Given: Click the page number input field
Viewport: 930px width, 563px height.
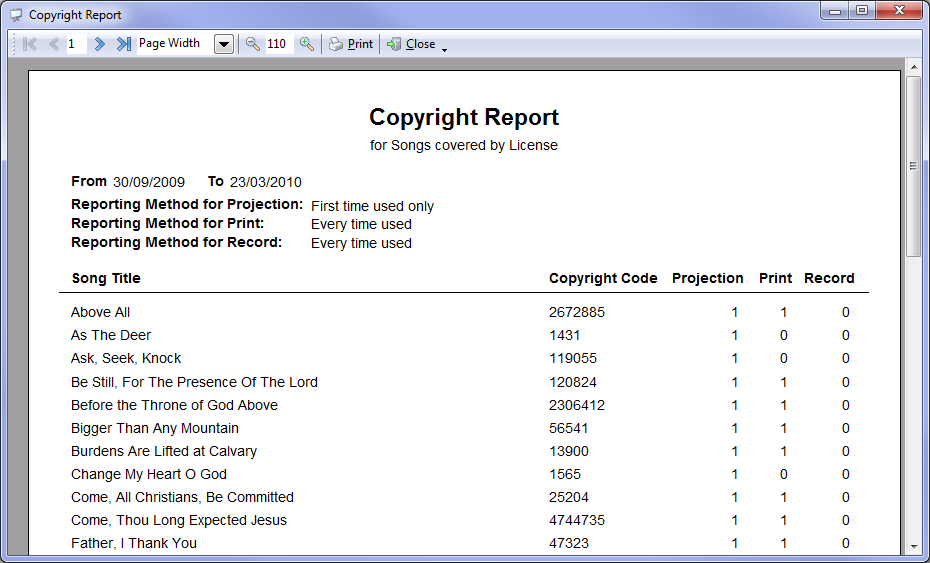Looking at the screenshot, I should coord(77,44).
